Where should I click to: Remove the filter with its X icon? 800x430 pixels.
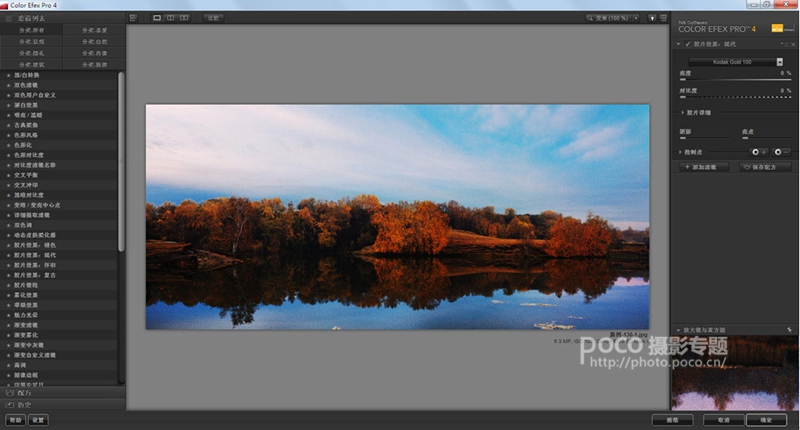click(793, 44)
